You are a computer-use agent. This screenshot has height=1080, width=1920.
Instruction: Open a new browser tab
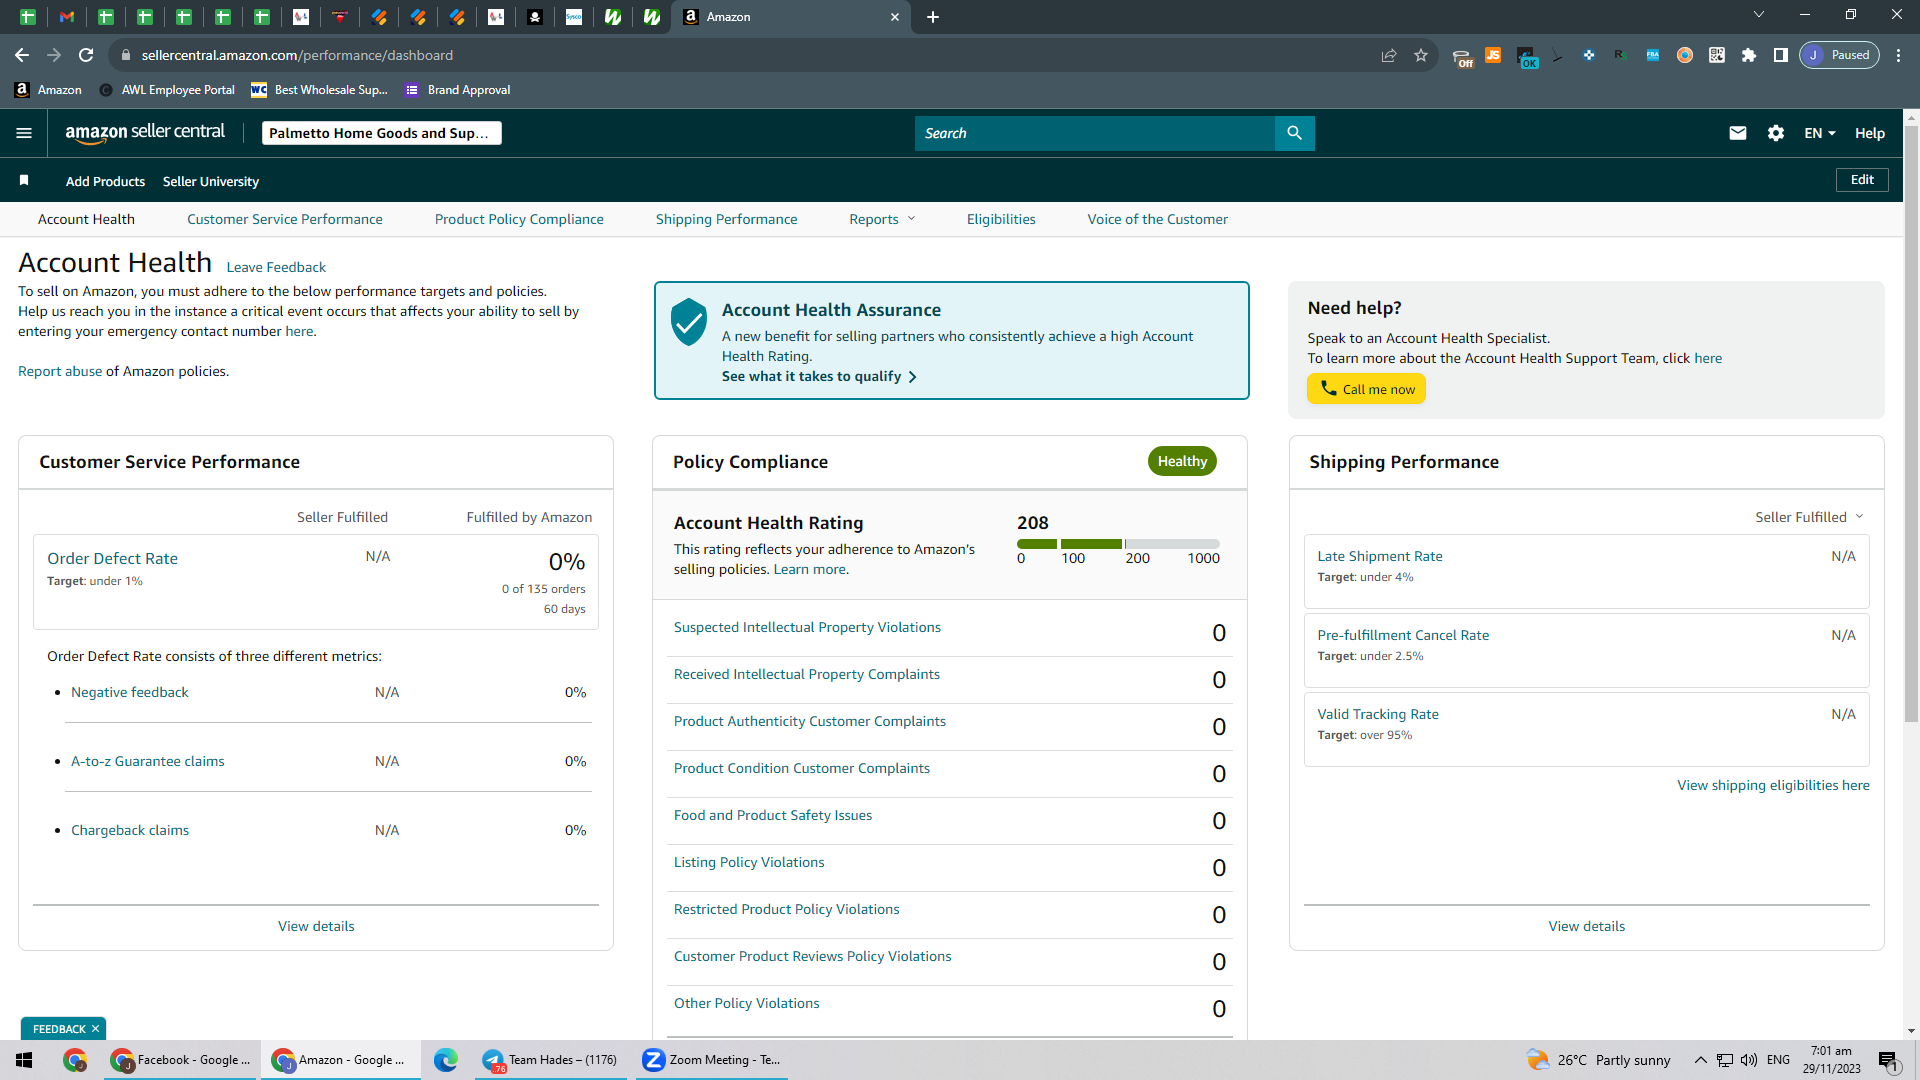point(933,17)
